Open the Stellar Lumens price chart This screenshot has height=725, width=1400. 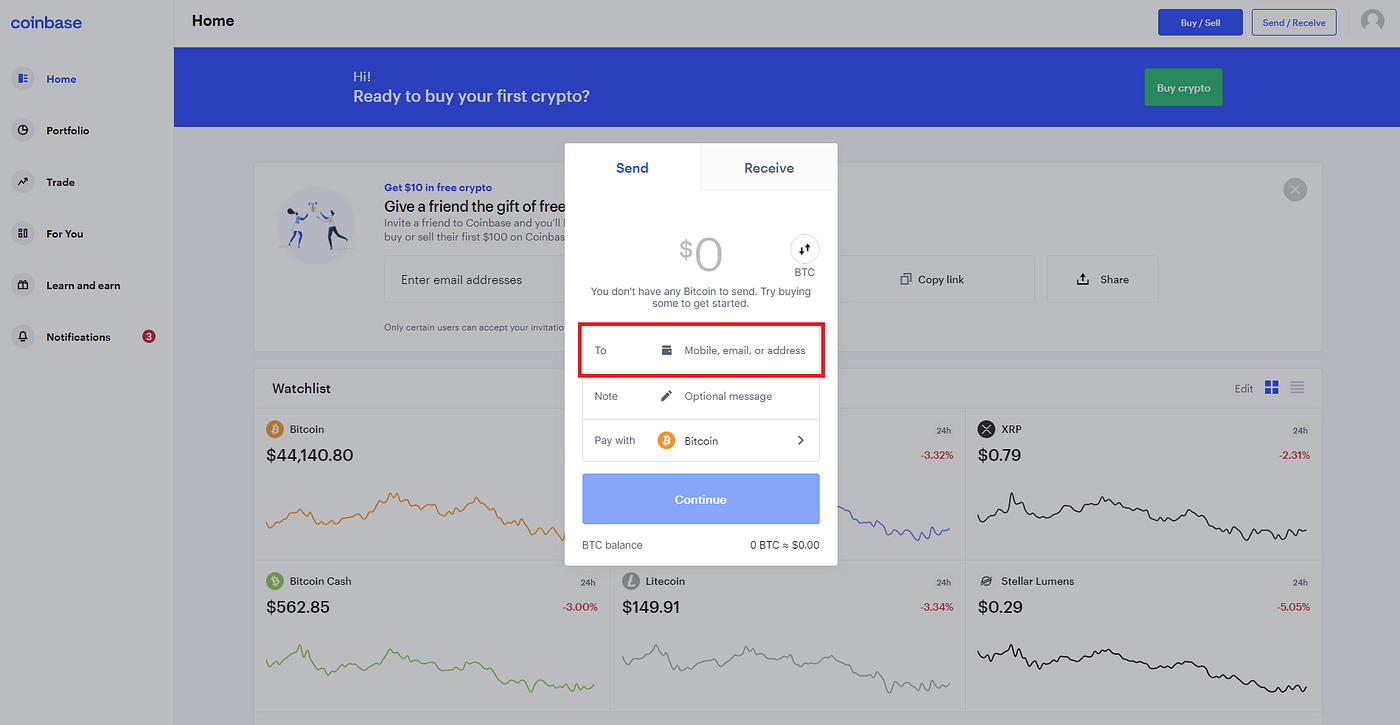click(x=1142, y=668)
